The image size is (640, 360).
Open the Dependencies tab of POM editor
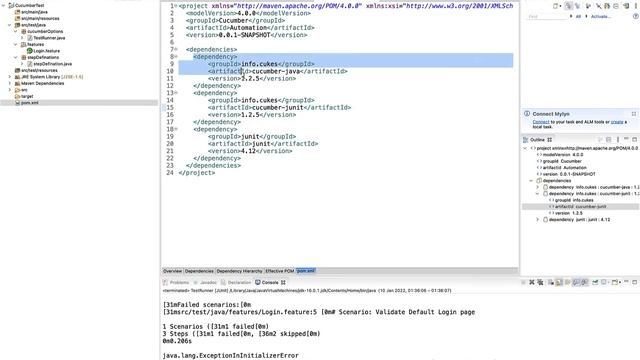pyautogui.click(x=199, y=271)
